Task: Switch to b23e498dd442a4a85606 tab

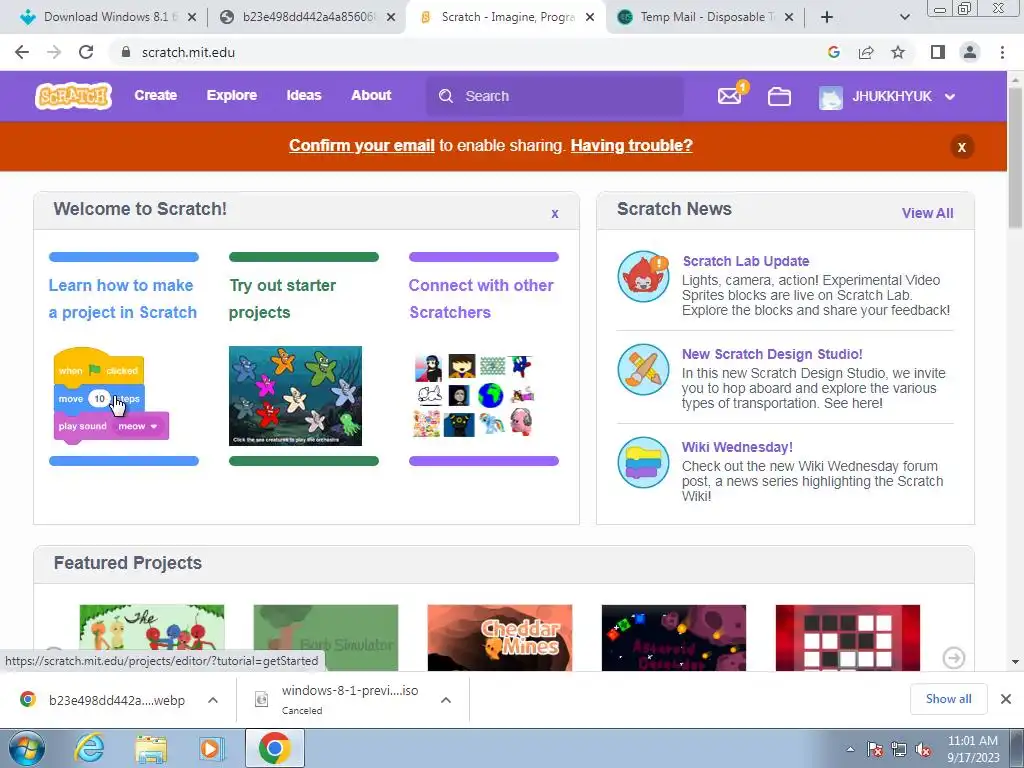Action: coord(307,17)
